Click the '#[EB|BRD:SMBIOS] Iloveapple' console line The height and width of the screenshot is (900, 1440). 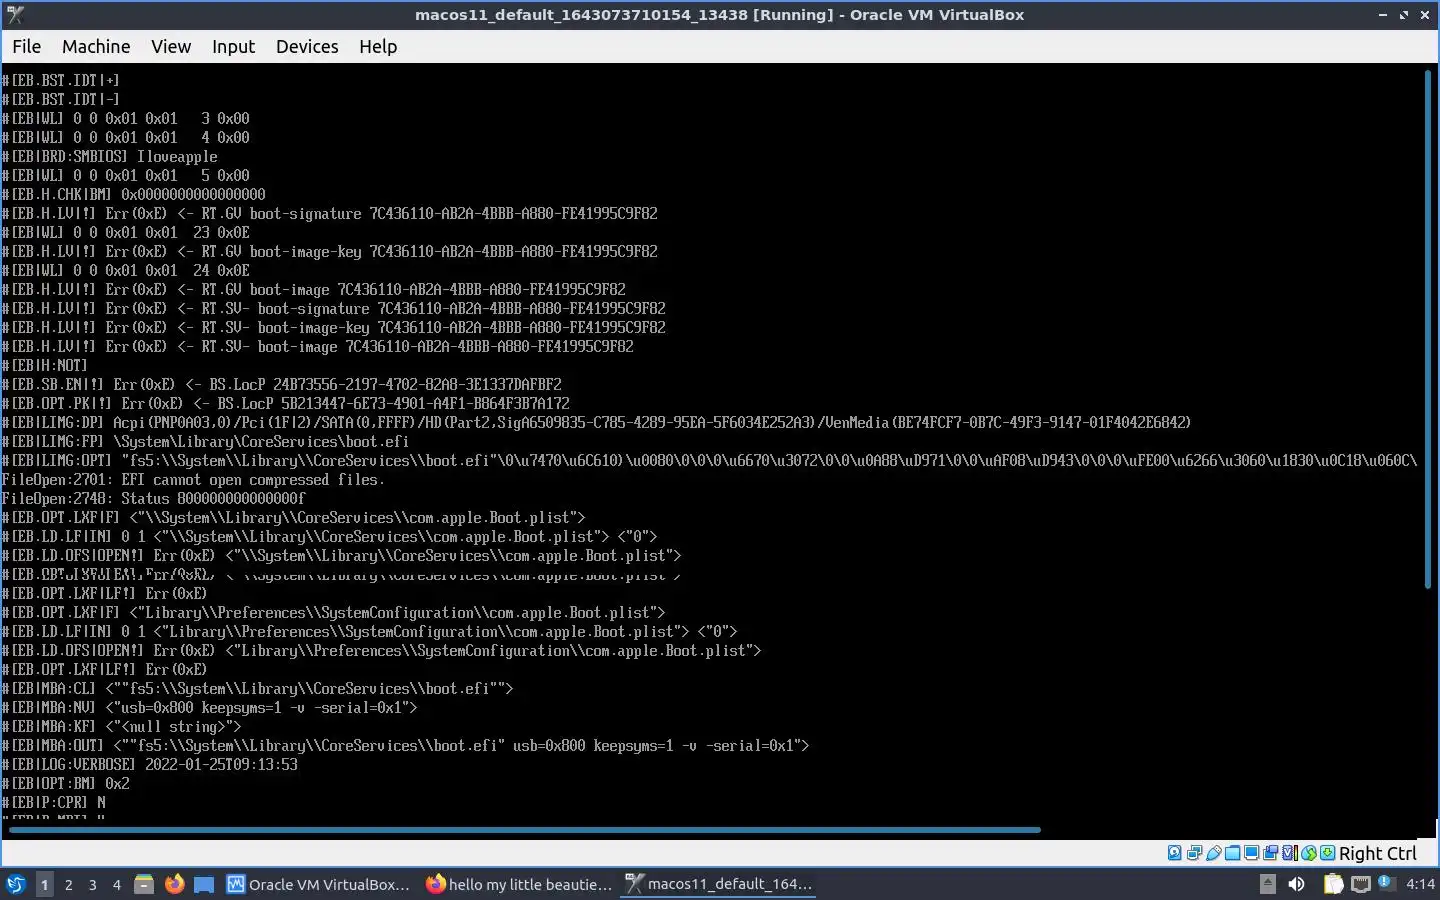coord(110,156)
